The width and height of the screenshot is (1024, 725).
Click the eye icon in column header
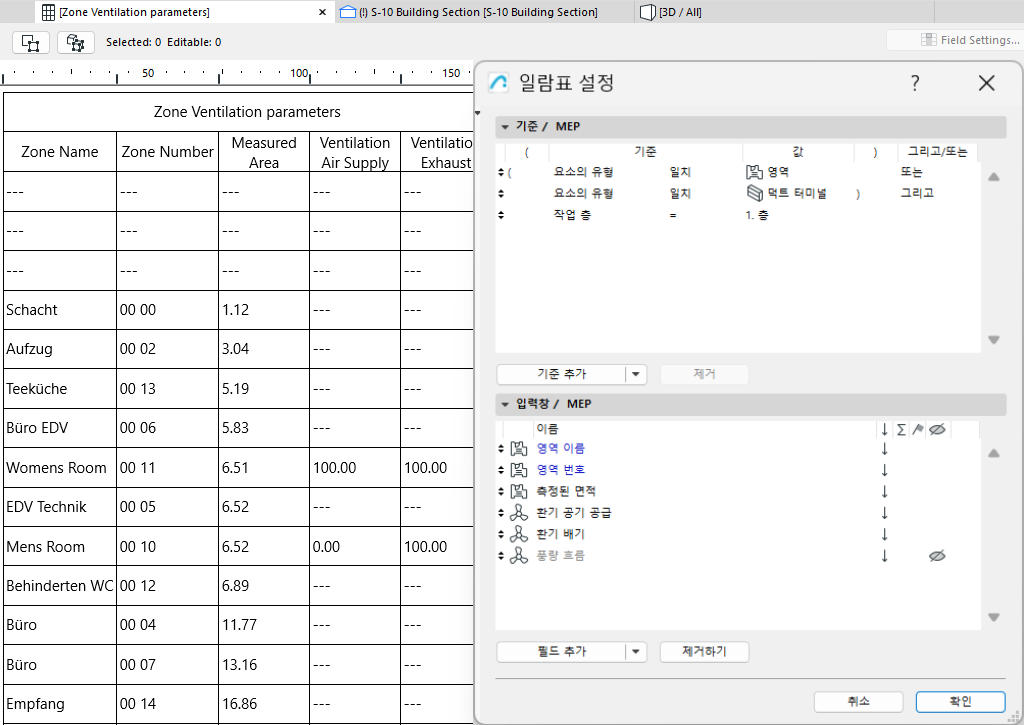pos(936,428)
